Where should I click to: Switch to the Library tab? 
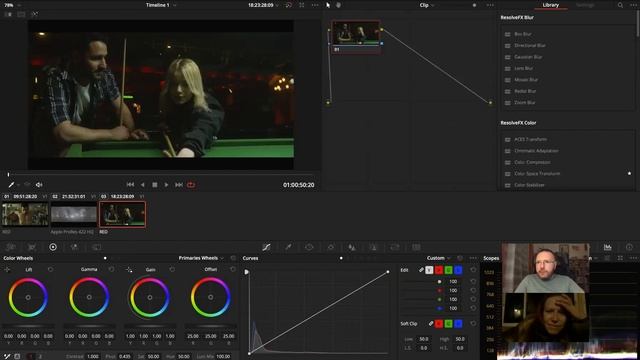click(x=551, y=5)
